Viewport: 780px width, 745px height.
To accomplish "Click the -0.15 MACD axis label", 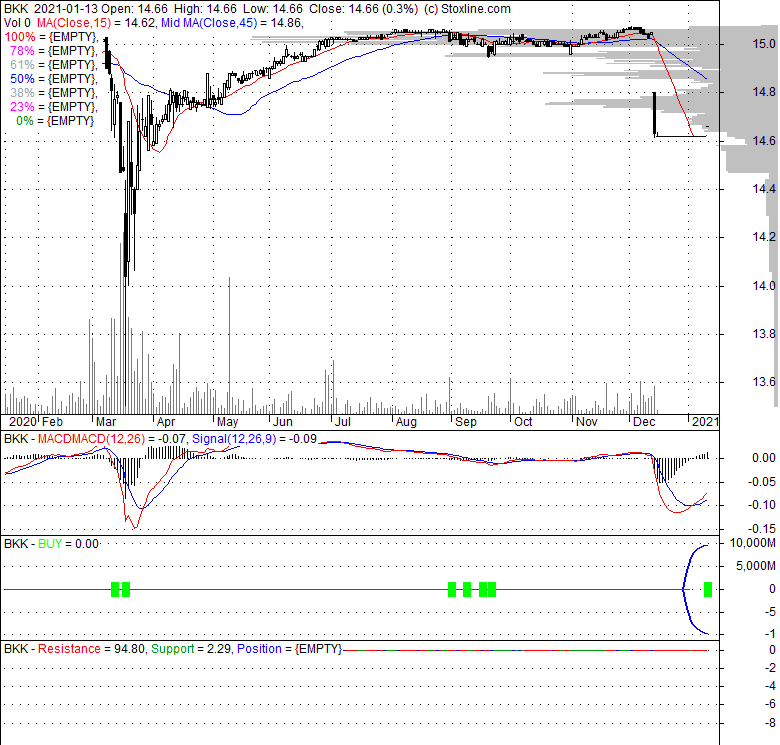I will 762,528.
